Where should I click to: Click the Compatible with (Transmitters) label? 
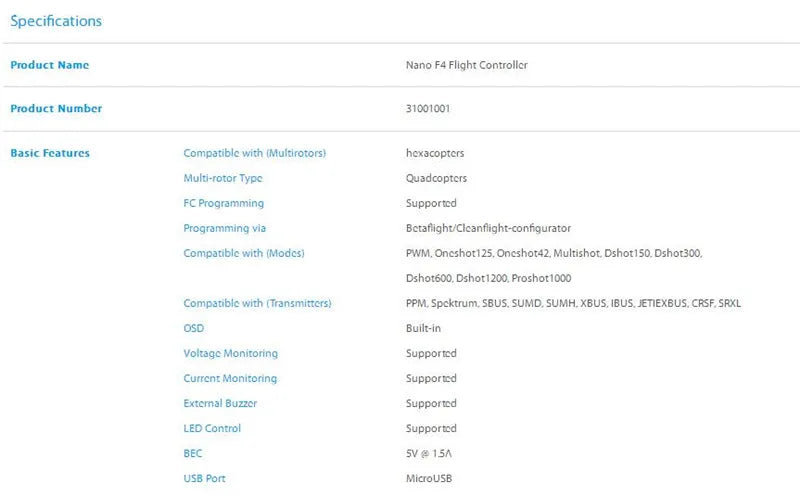coord(257,303)
